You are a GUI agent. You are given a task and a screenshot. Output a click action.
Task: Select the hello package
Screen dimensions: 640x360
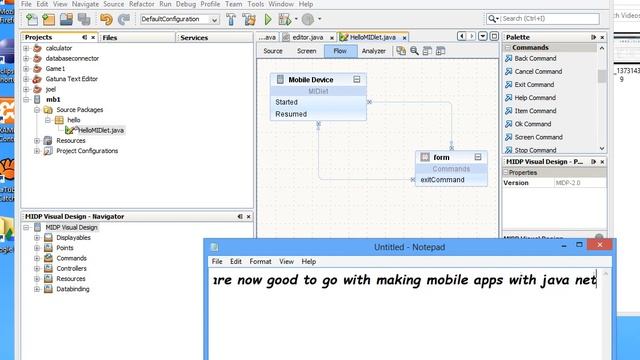click(73, 120)
